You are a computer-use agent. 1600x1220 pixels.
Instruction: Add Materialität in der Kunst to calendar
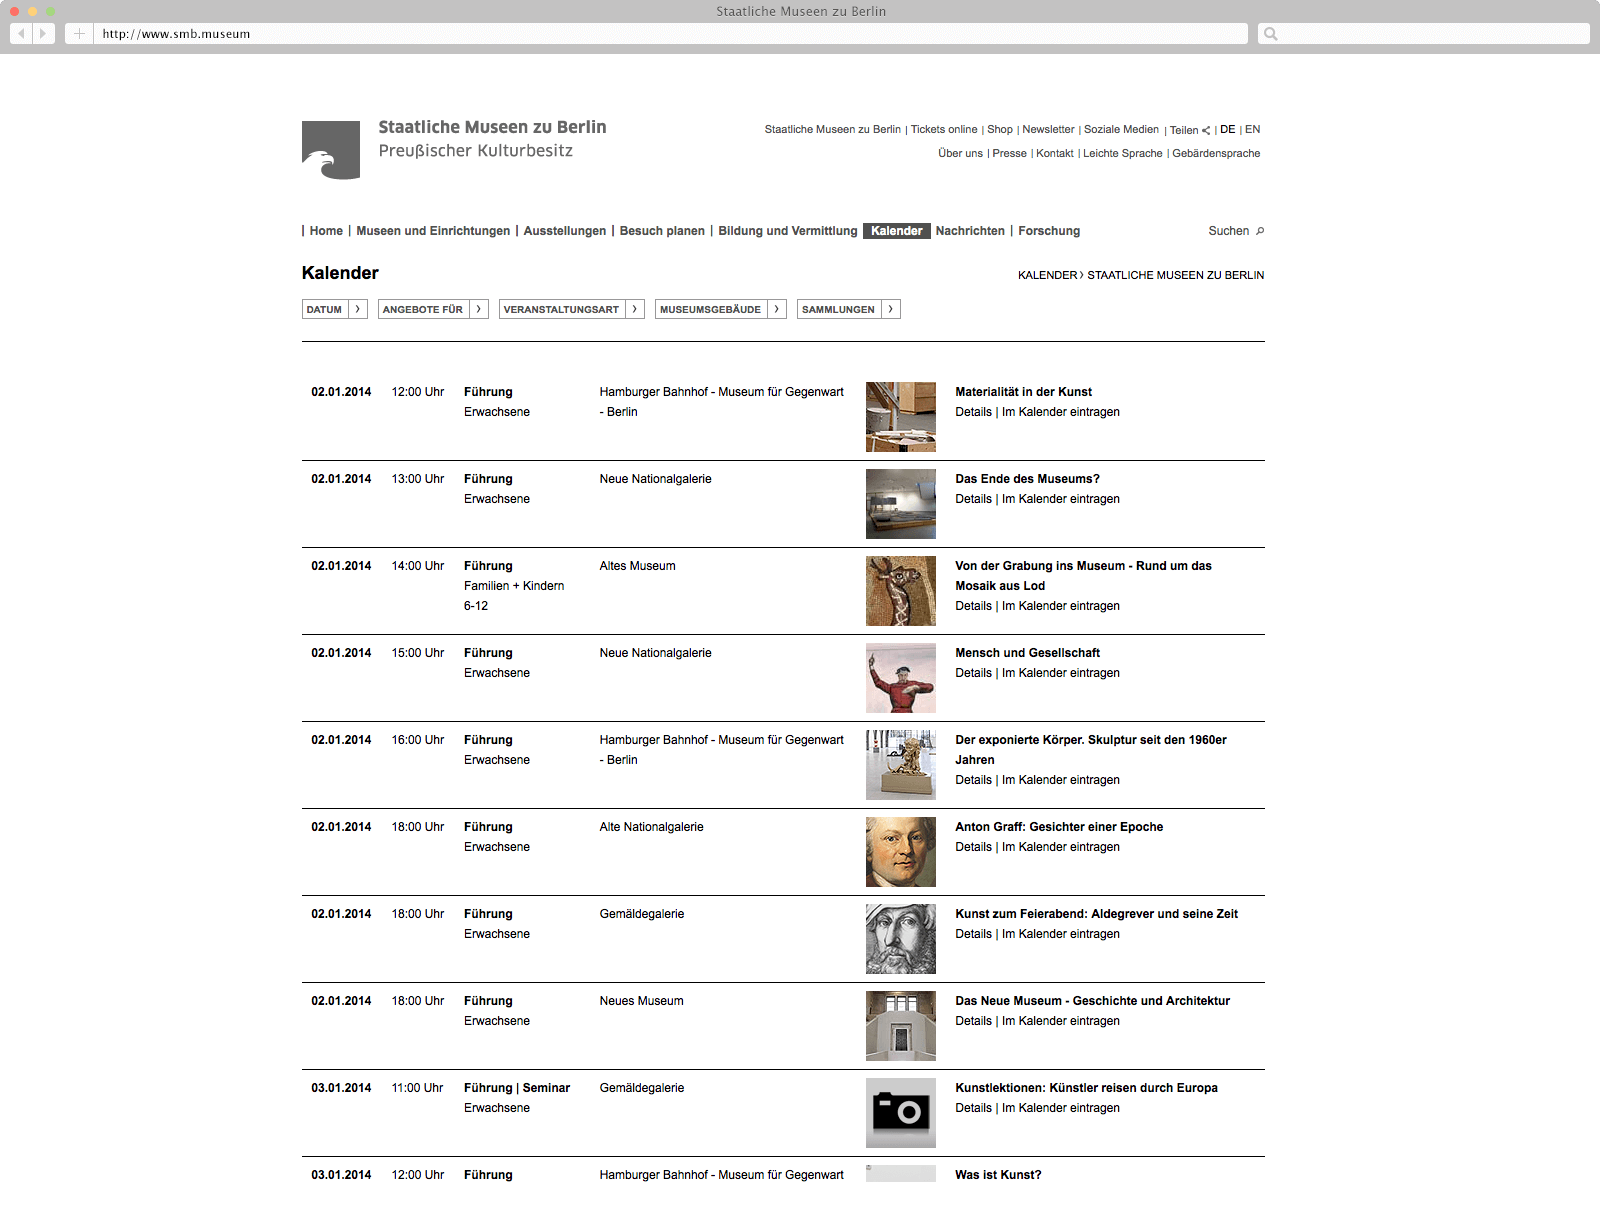(x=1061, y=412)
